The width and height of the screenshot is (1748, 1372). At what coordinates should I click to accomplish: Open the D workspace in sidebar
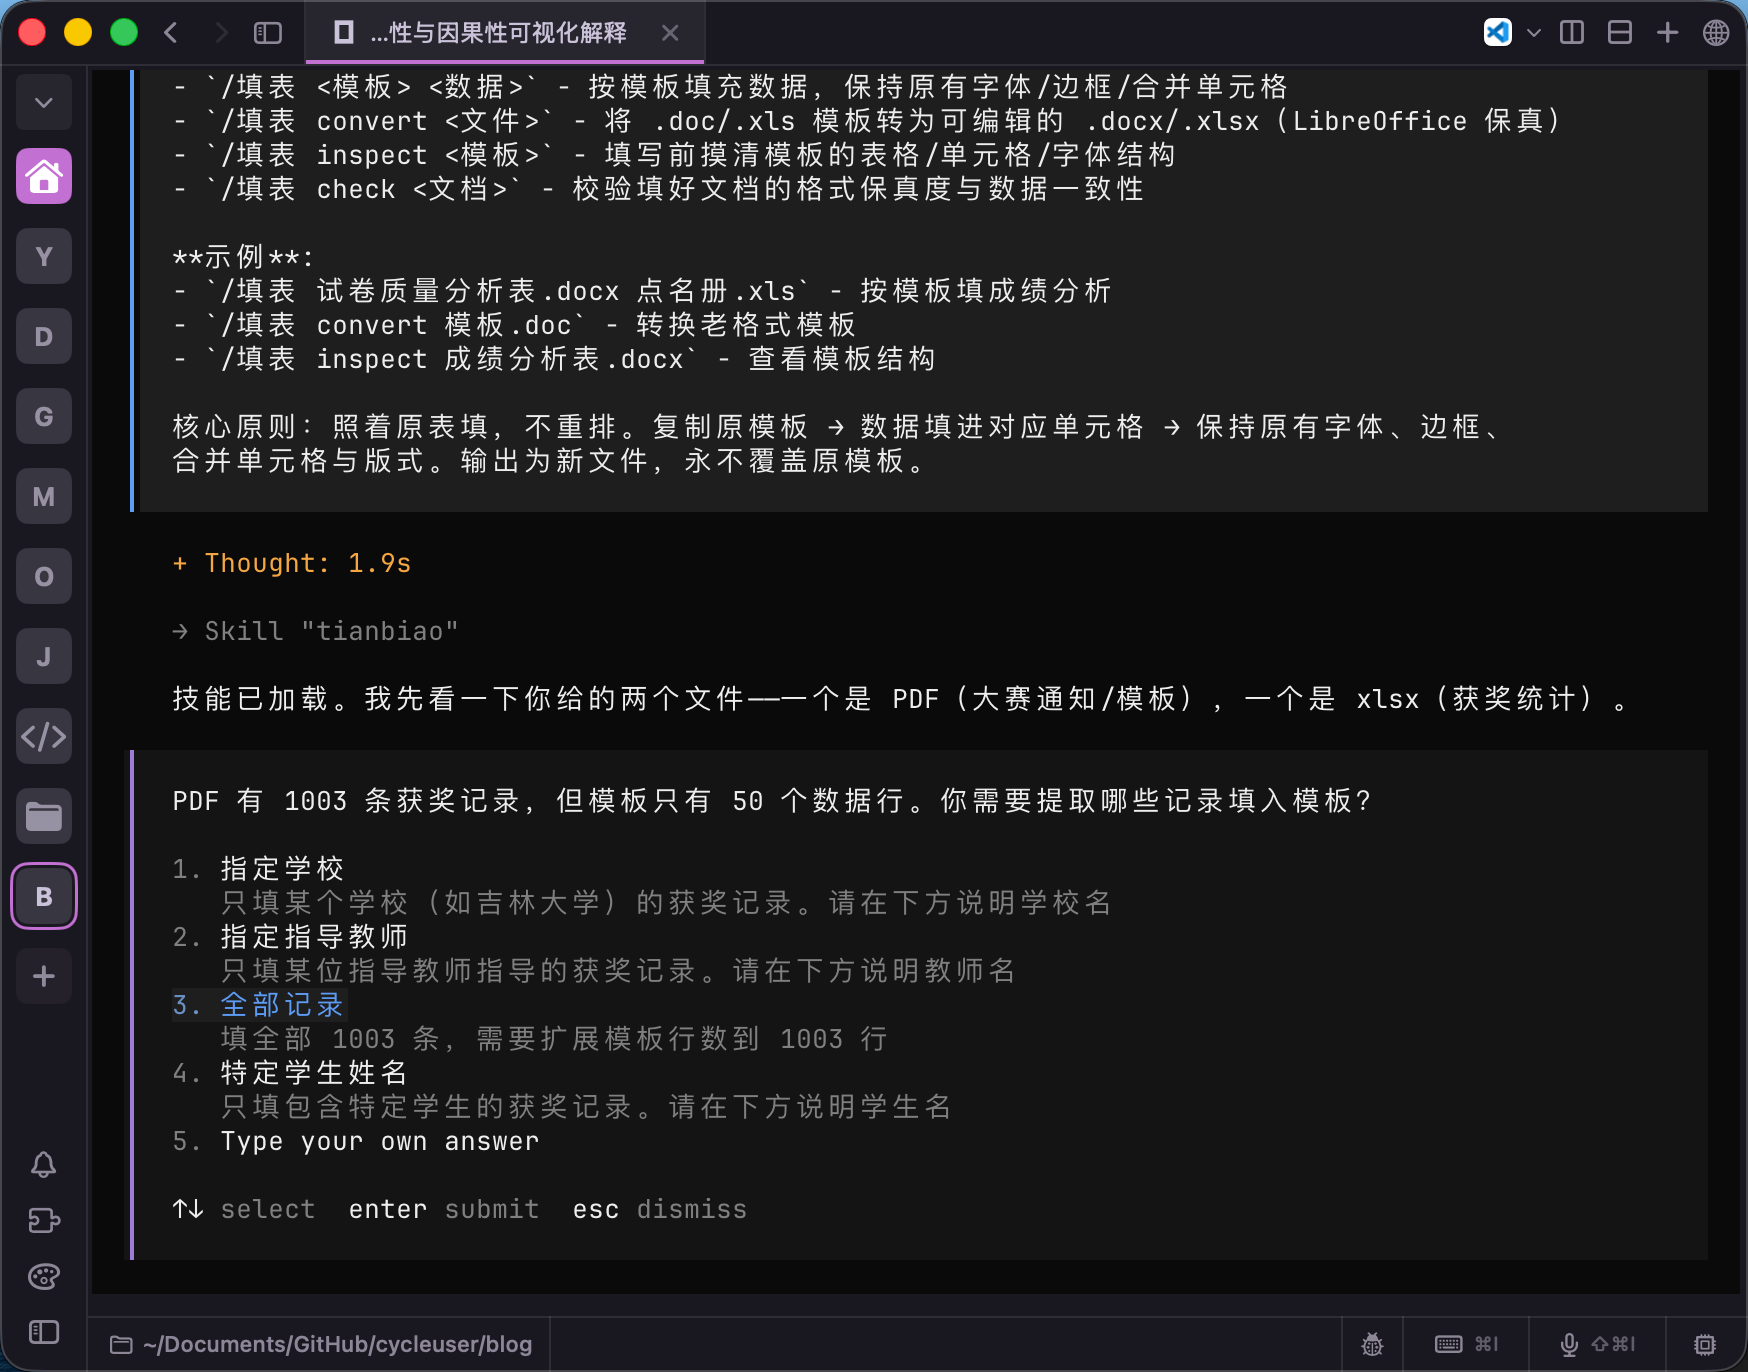pyautogui.click(x=44, y=337)
